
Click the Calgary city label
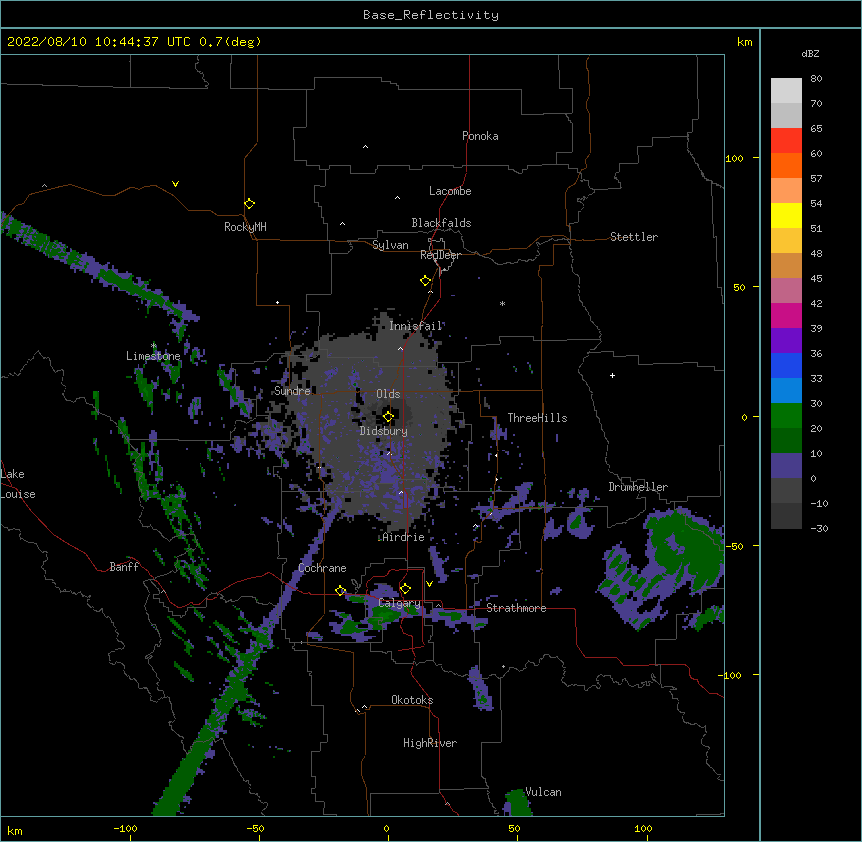[x=400, y=603]
